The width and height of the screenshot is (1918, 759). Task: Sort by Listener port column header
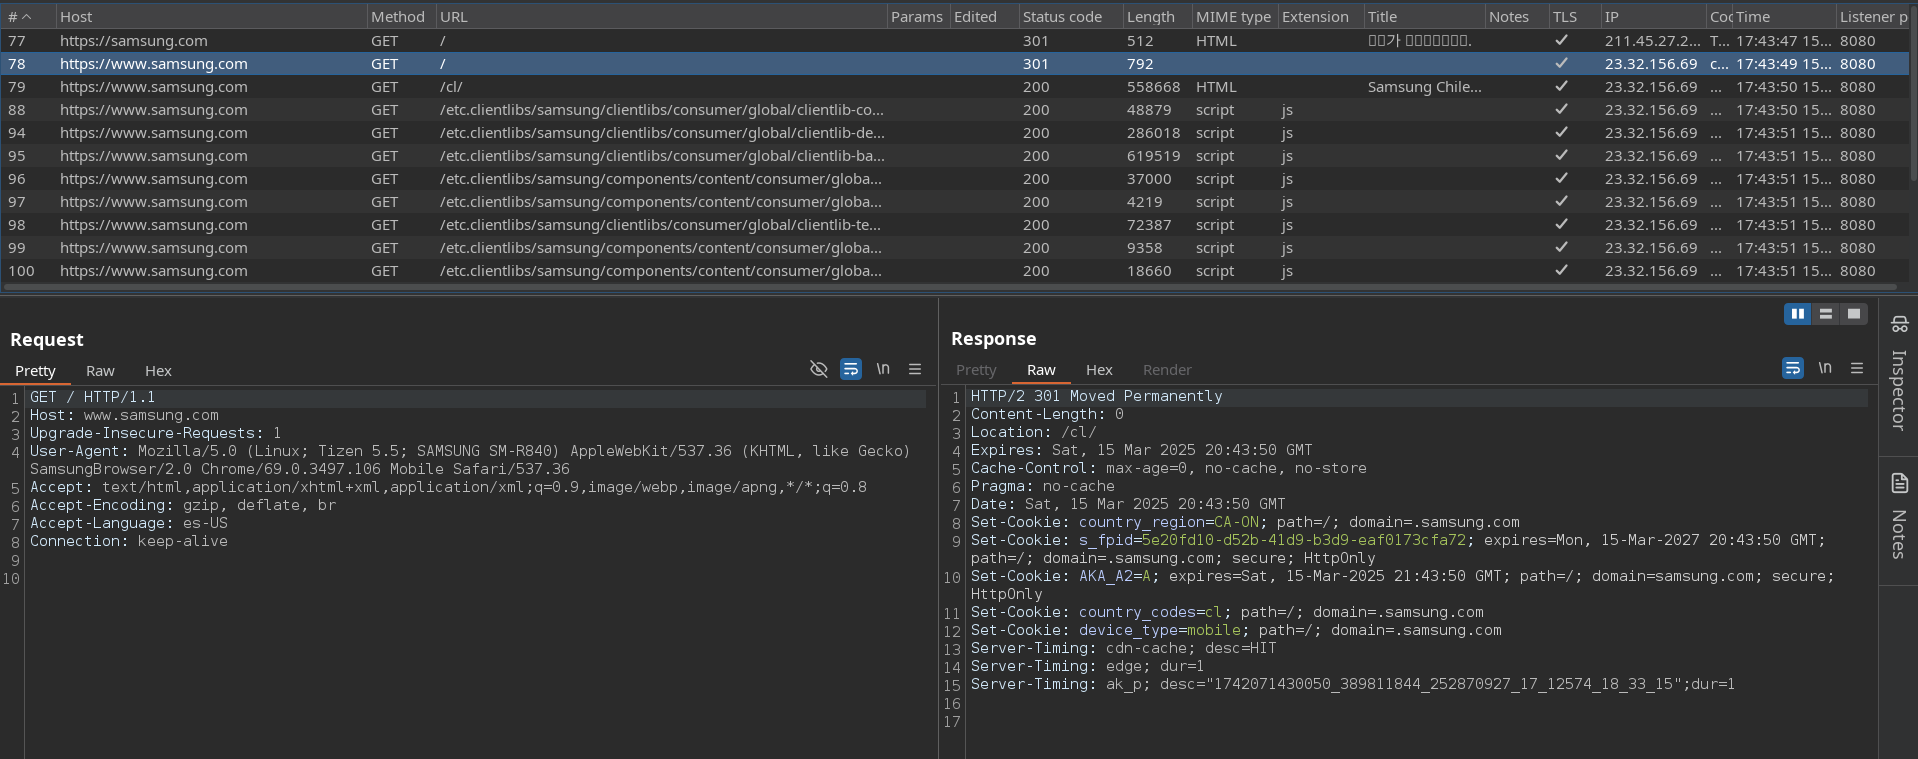pos(1873,17)
